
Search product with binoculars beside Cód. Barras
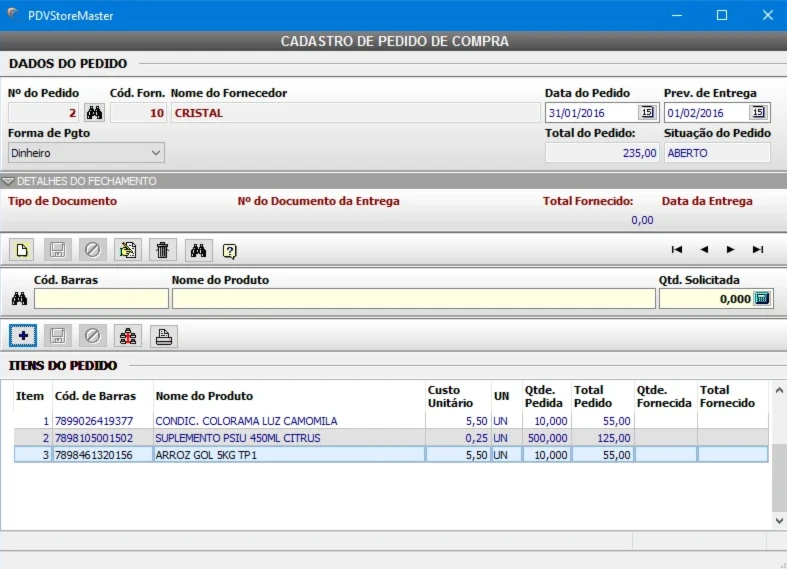[19, 299]
